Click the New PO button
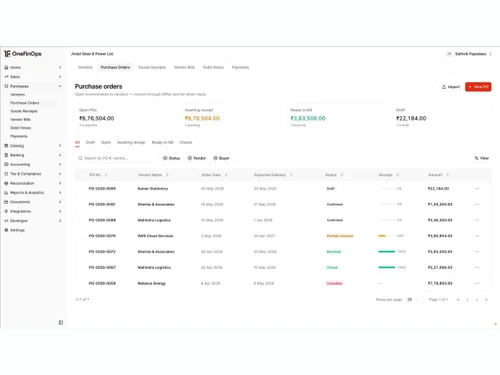500x375 pixels. click(x=478, y=87)
